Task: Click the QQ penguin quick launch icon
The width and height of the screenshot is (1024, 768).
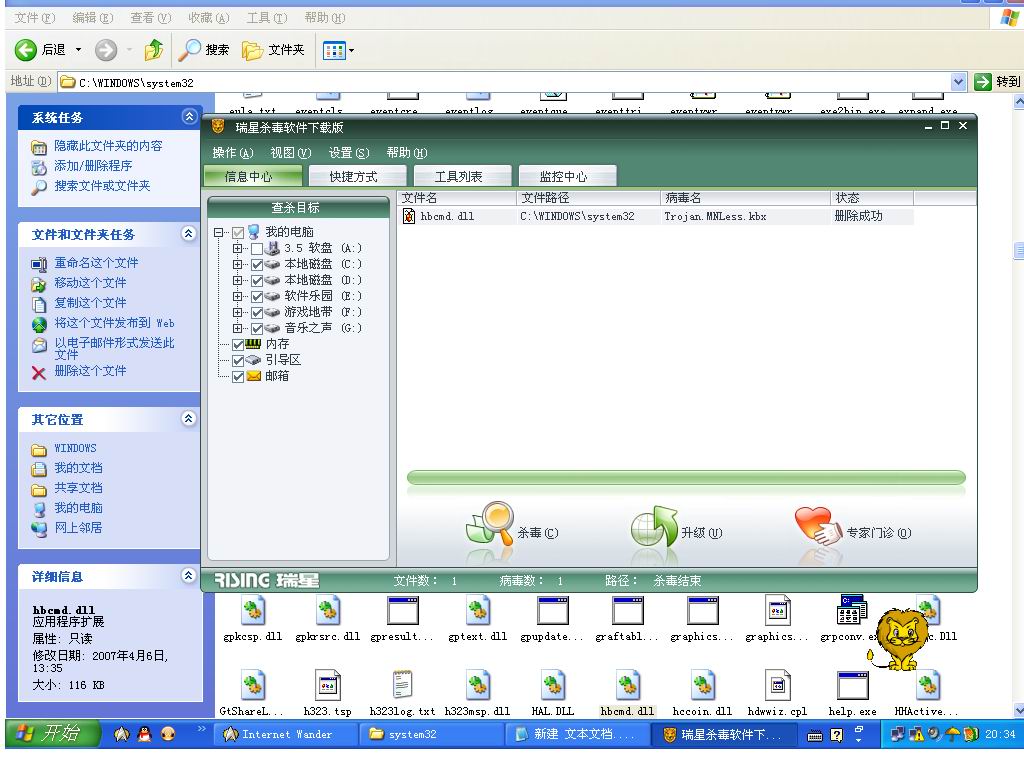Action: [145, 733]
